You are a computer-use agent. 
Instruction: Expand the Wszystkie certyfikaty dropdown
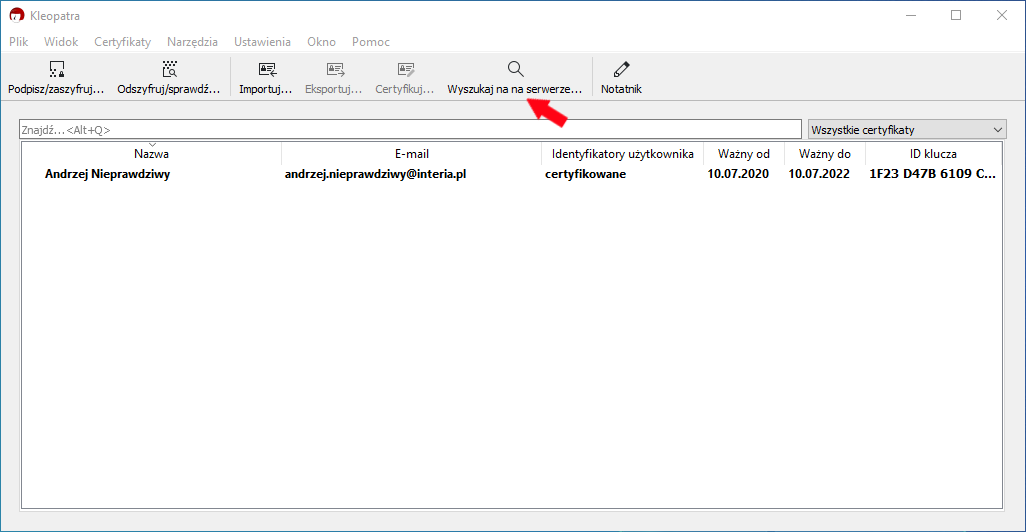point(907,130)
